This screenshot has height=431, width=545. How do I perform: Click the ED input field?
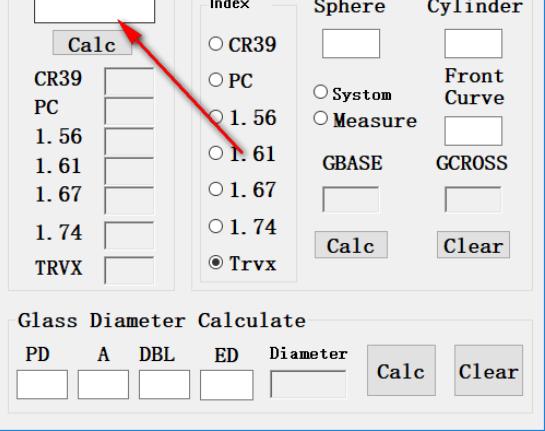(x=227, y=385)
